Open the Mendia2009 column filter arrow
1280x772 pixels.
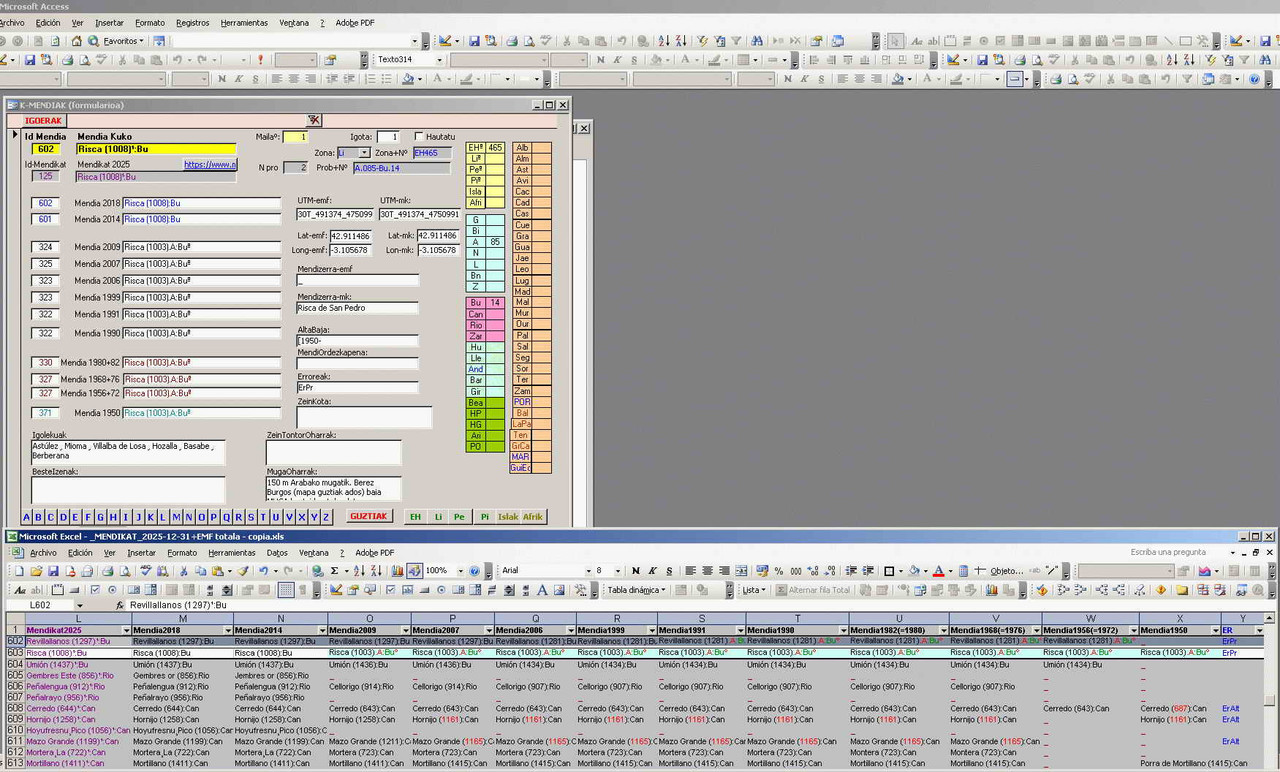pyautogui.click(x=405, y=630)
